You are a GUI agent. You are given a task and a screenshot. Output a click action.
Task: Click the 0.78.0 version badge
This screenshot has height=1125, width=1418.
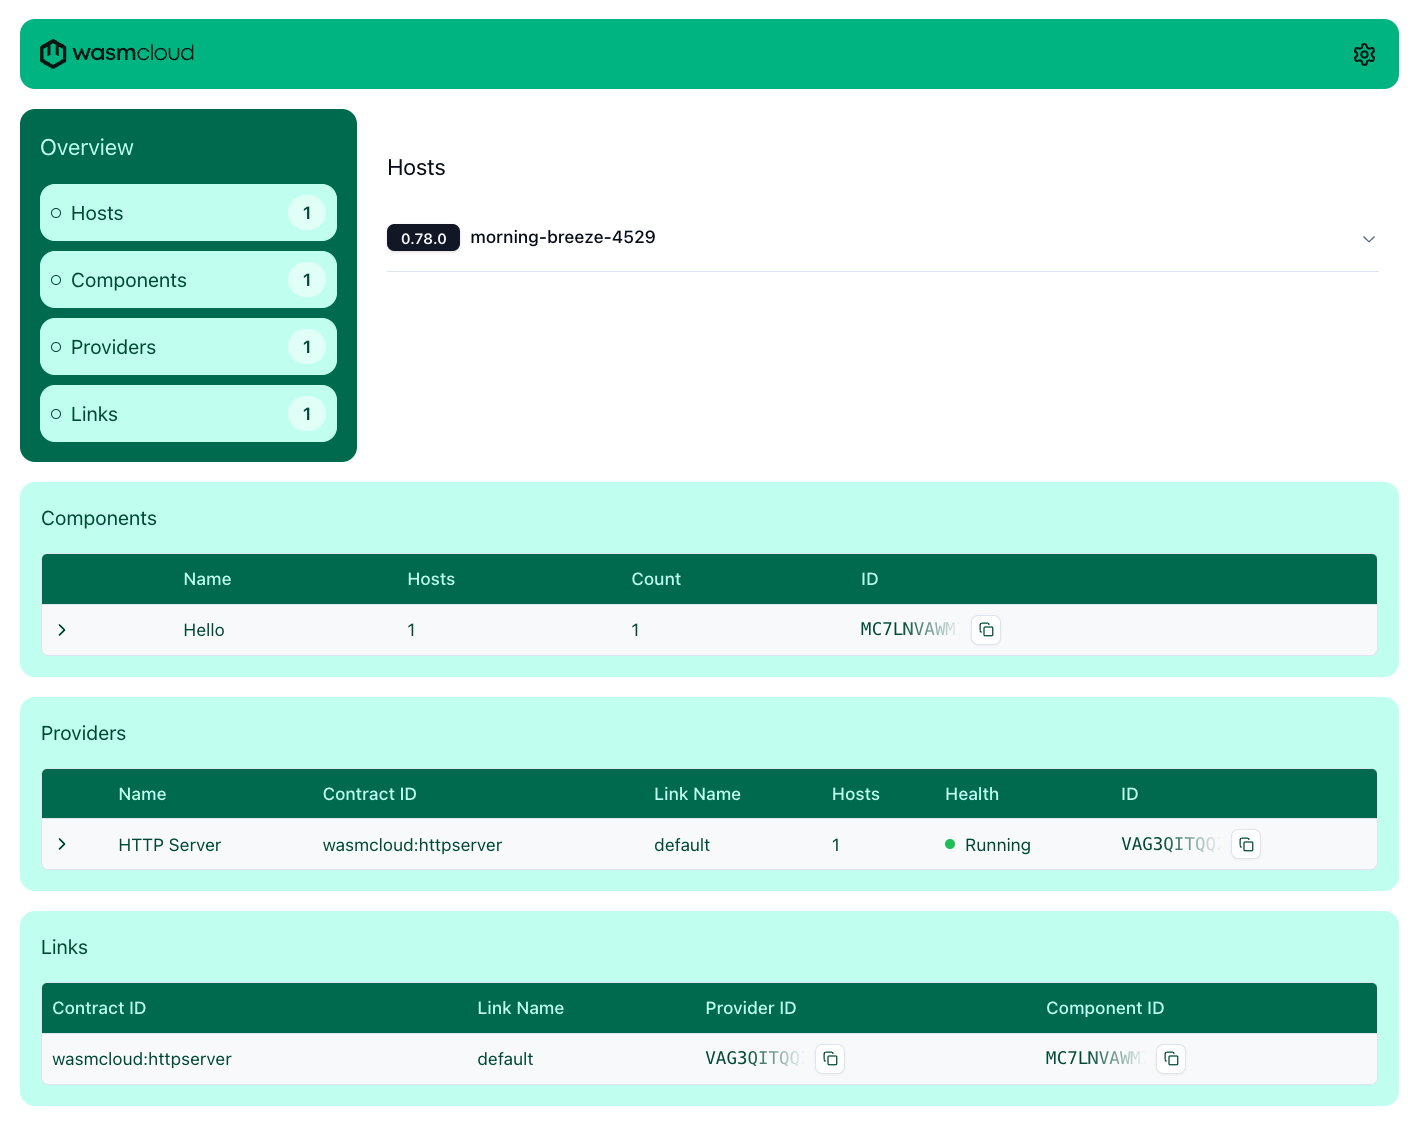tap(422, 238)
